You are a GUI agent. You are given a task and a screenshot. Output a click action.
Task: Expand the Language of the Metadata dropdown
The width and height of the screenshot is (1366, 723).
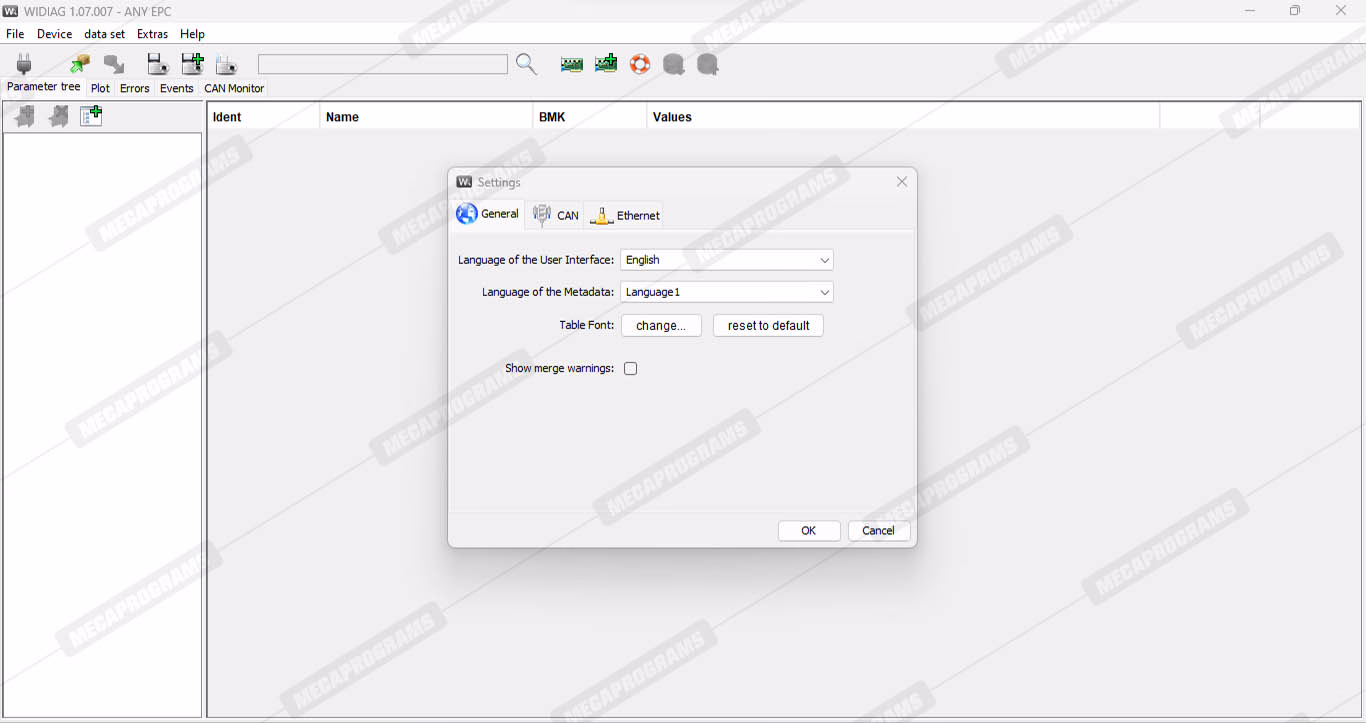coord(726,293)
